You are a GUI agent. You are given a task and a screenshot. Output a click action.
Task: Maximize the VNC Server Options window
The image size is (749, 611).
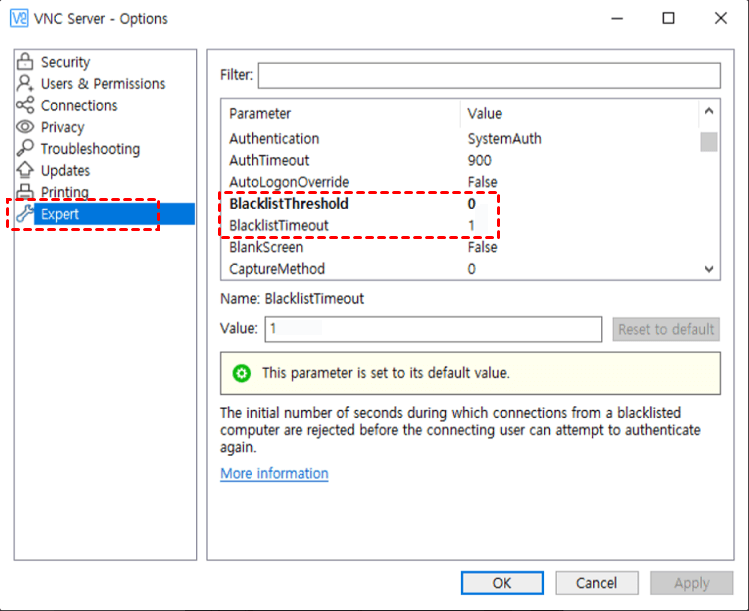[668, 19]
